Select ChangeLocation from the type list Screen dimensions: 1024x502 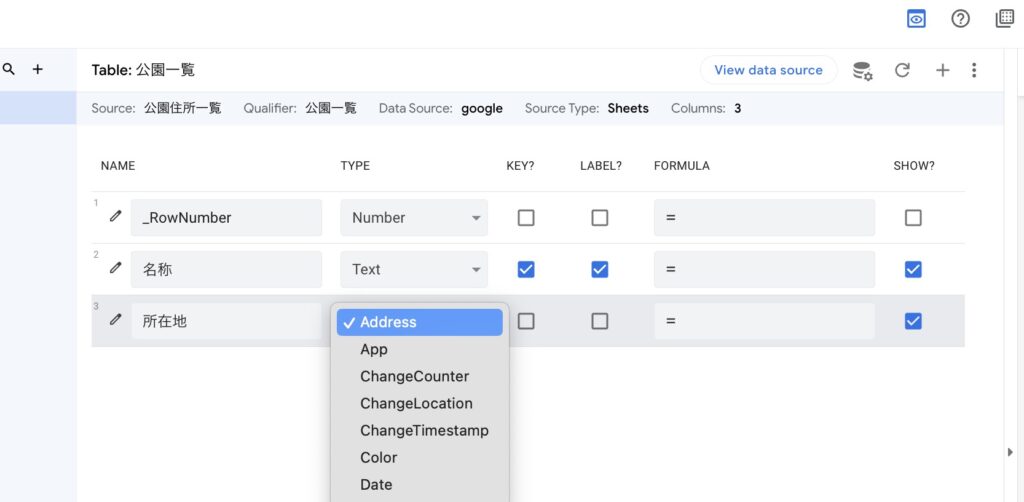point(416,403)
